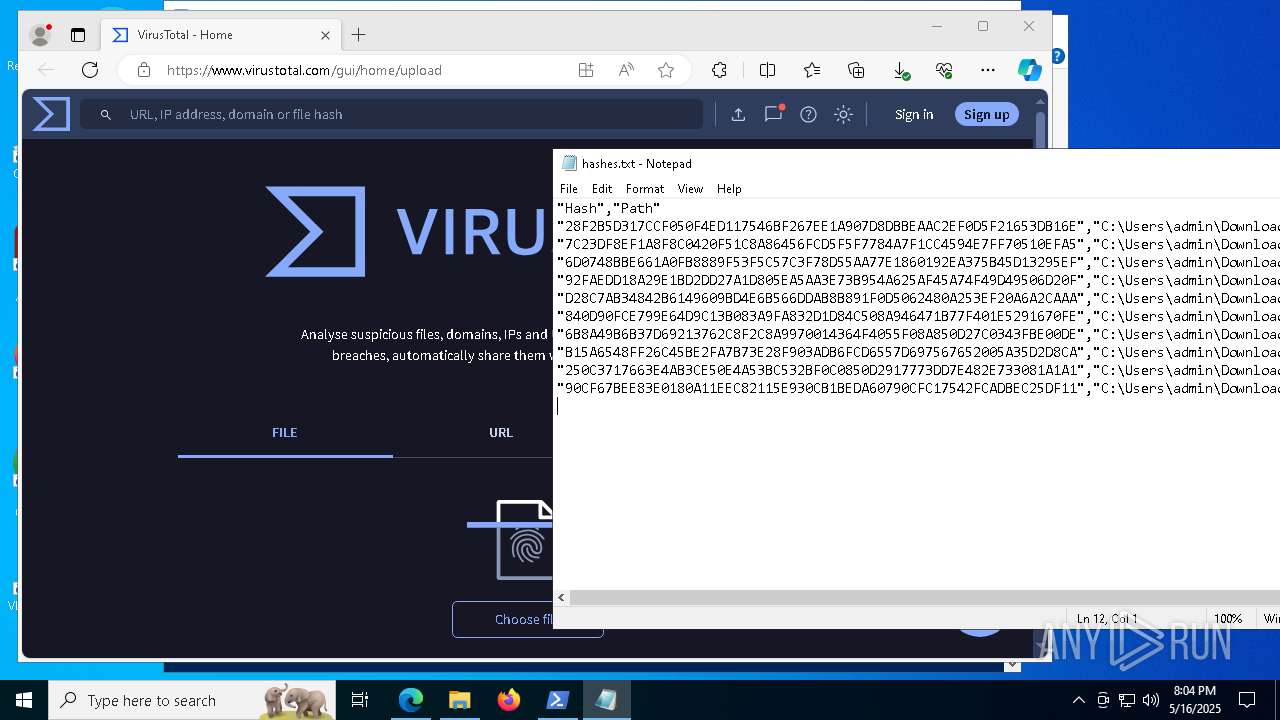Launch Firefox from the taskbar
Screen dimensions: 1280x720
click(x=509, y=700)
